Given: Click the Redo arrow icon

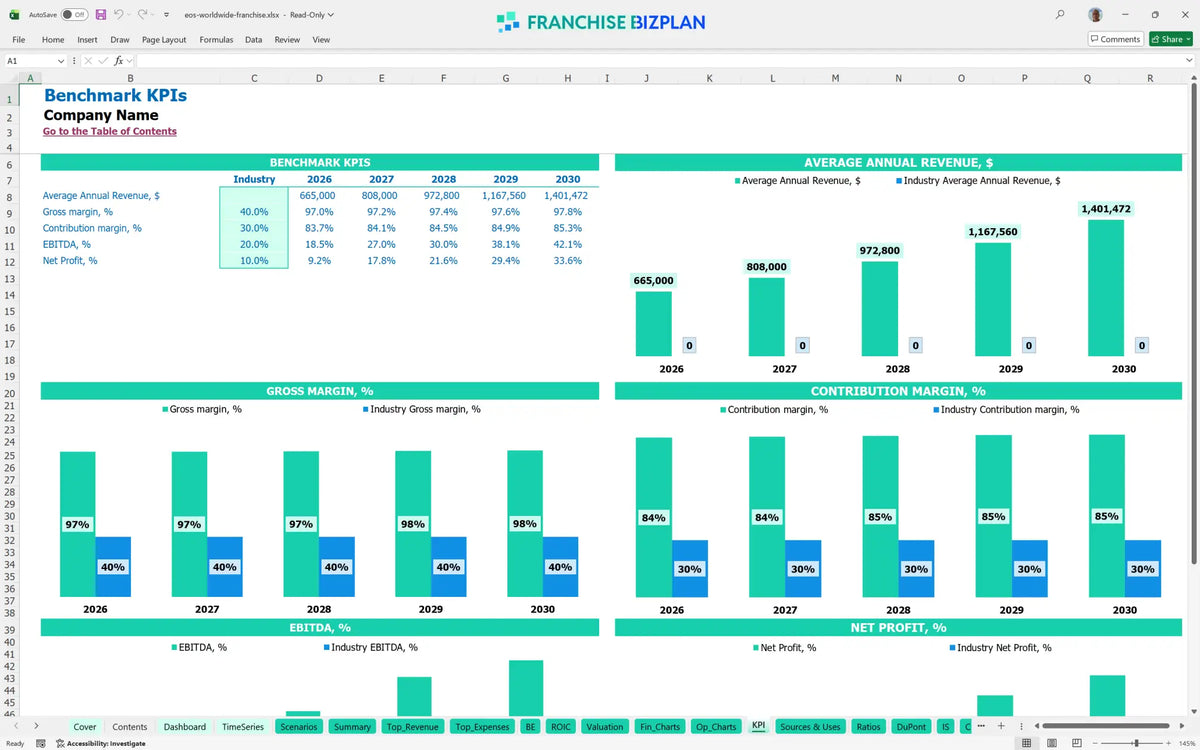Looking at the screenshot, I should pyautogui.click(x=144, y=15).
